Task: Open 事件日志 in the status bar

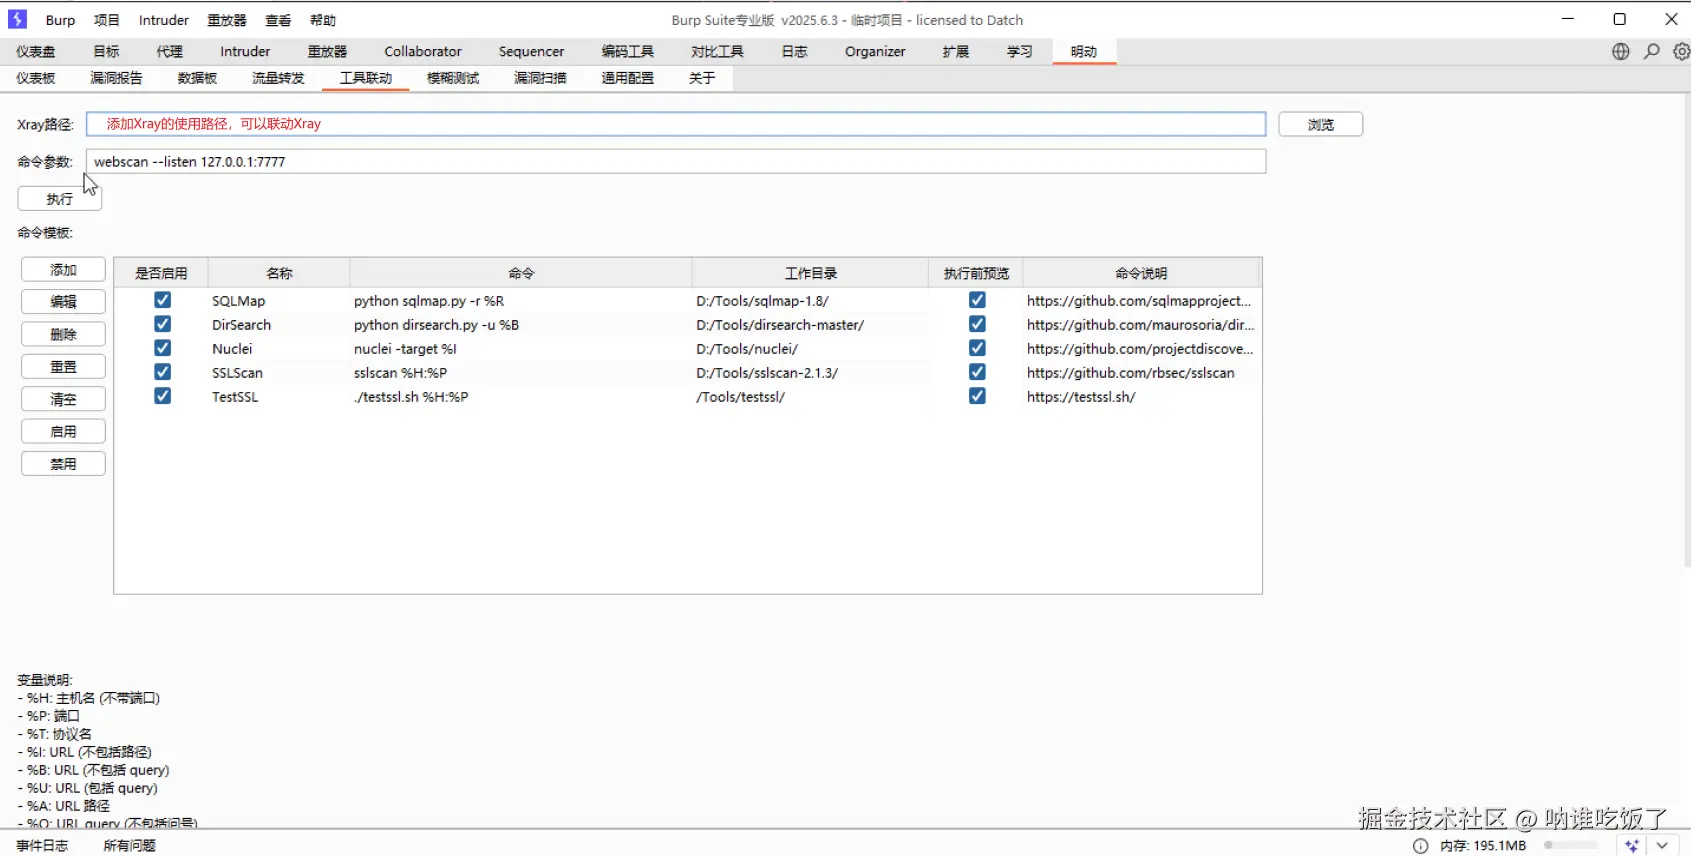Action: [42, 846]
